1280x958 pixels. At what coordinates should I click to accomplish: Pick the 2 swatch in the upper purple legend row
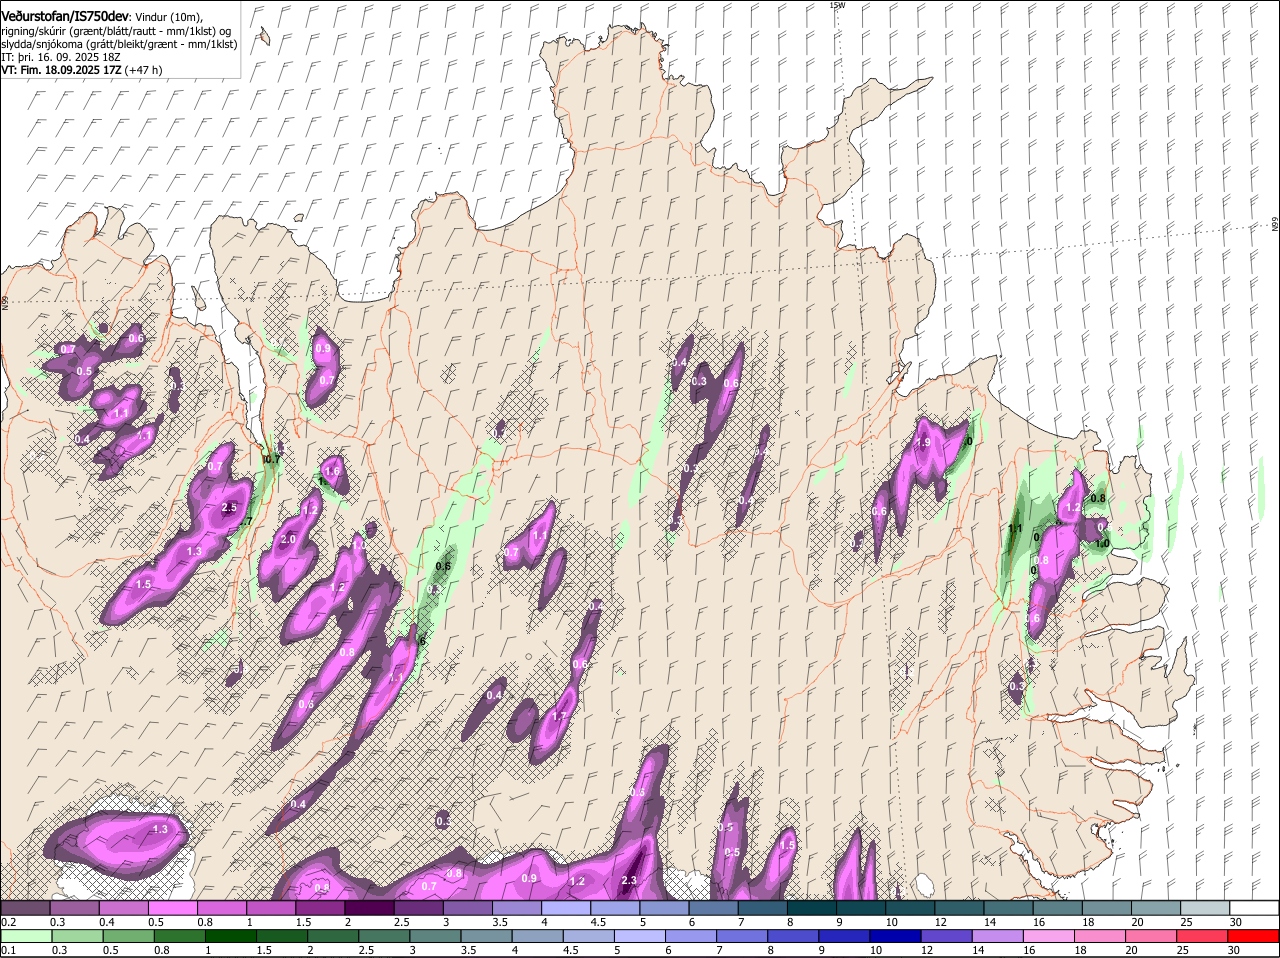[x=369, y=908]
